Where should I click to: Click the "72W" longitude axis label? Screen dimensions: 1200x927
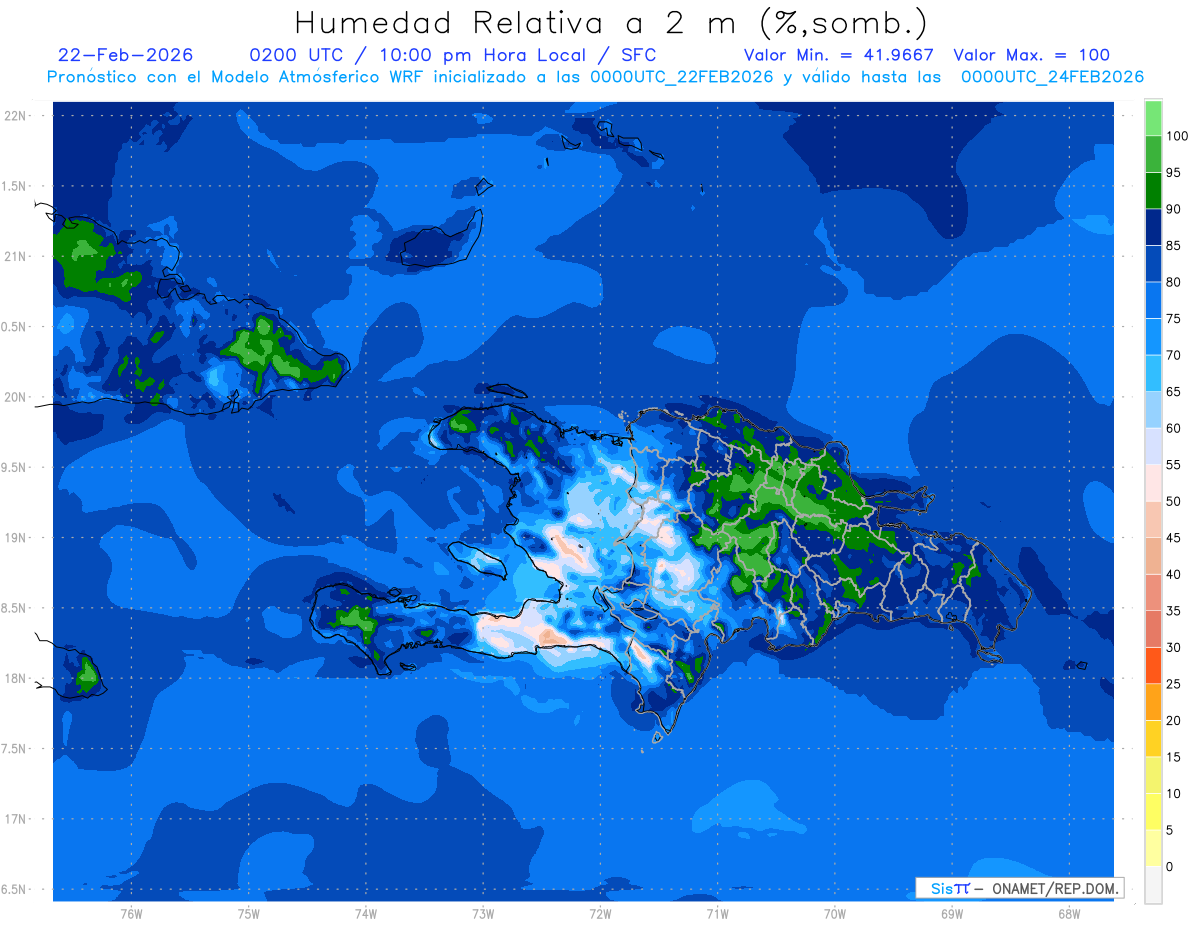pos(600,914)
